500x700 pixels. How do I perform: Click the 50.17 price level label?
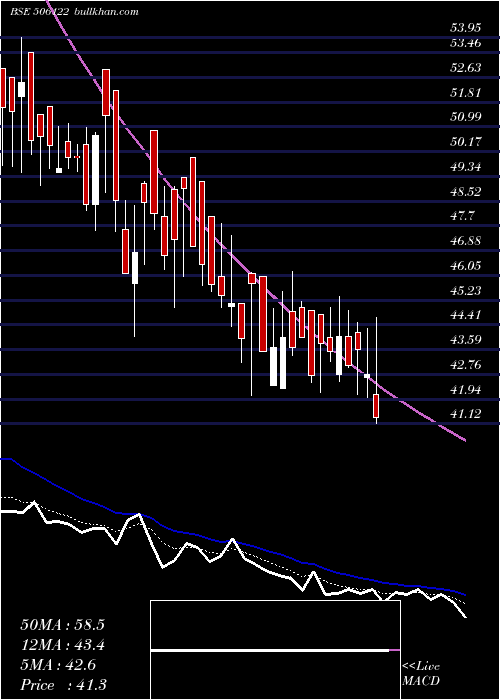[x=466, y=142]
